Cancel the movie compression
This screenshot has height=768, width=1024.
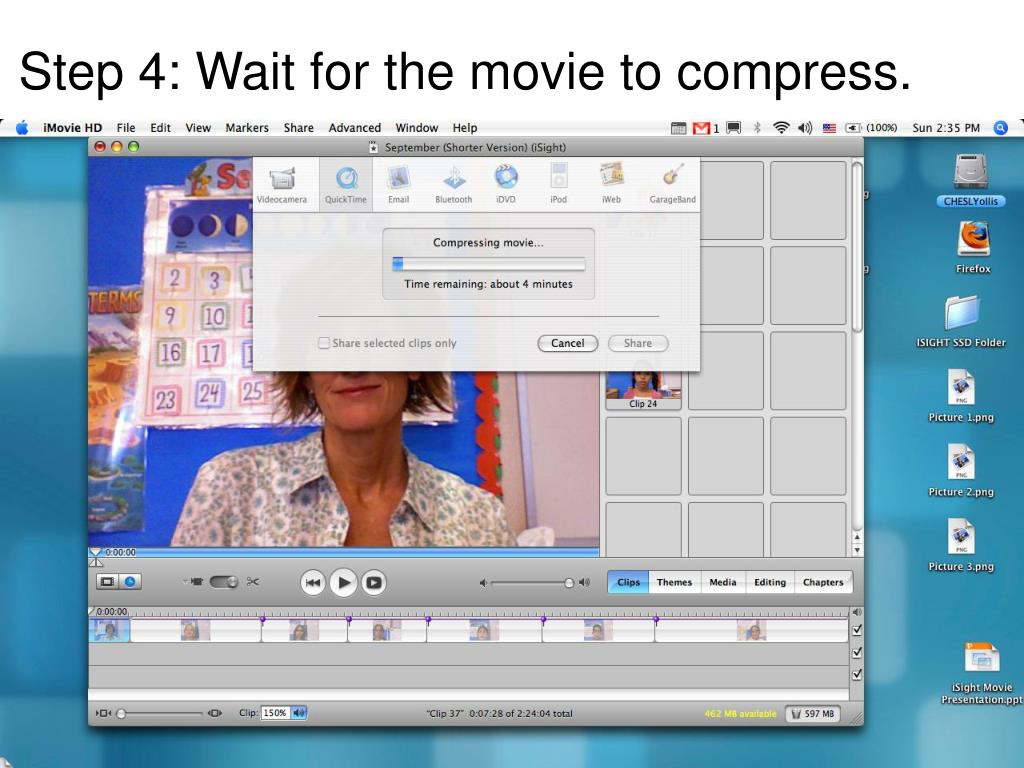[x=568, y=344]
